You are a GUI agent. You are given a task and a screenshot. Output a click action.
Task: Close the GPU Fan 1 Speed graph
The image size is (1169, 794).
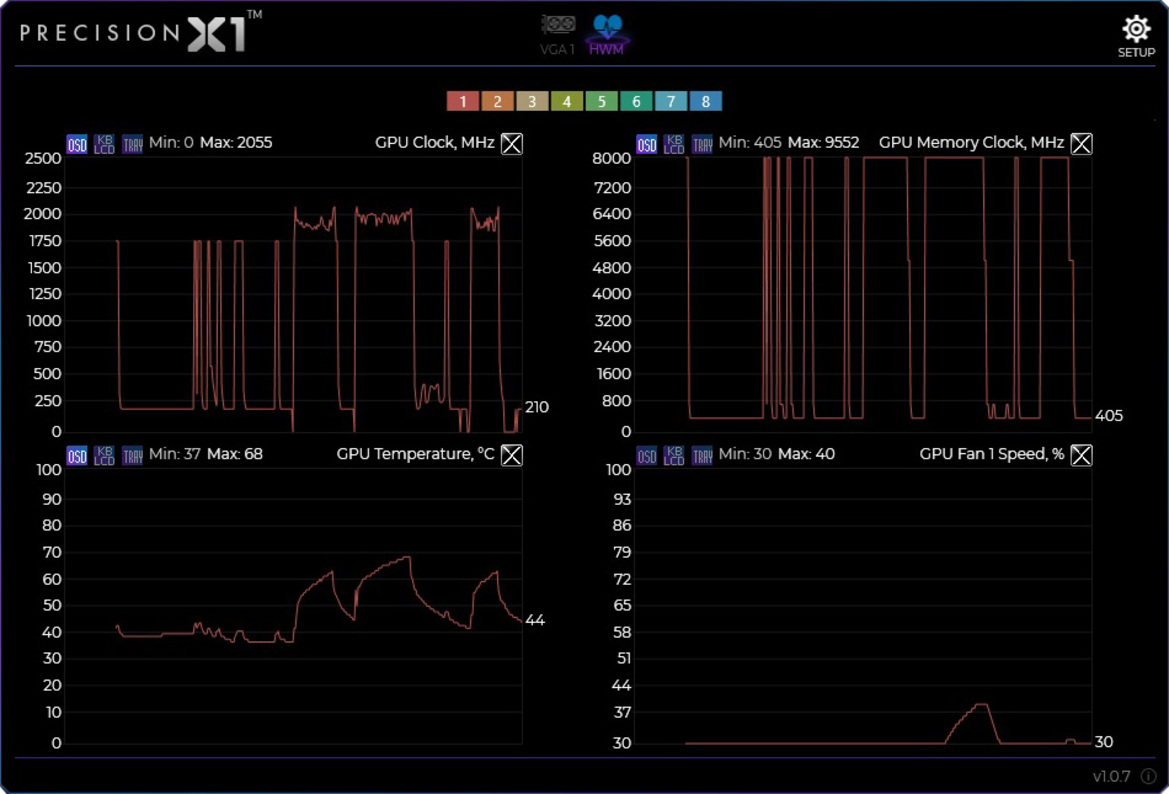pos(1082,455)
